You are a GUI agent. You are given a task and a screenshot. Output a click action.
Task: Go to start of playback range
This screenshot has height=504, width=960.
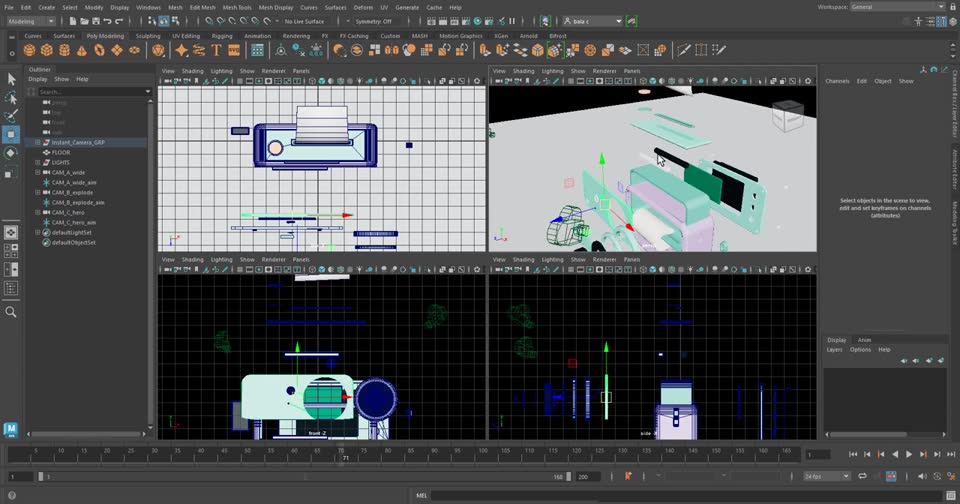(x=853, y=454)
